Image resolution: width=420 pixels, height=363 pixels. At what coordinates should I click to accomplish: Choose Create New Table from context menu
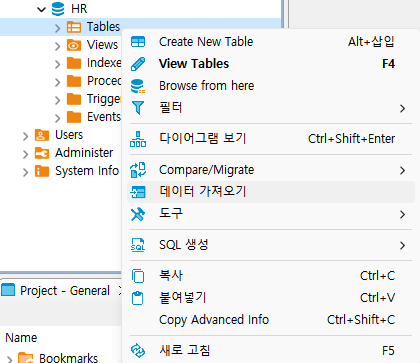[271, 42]
